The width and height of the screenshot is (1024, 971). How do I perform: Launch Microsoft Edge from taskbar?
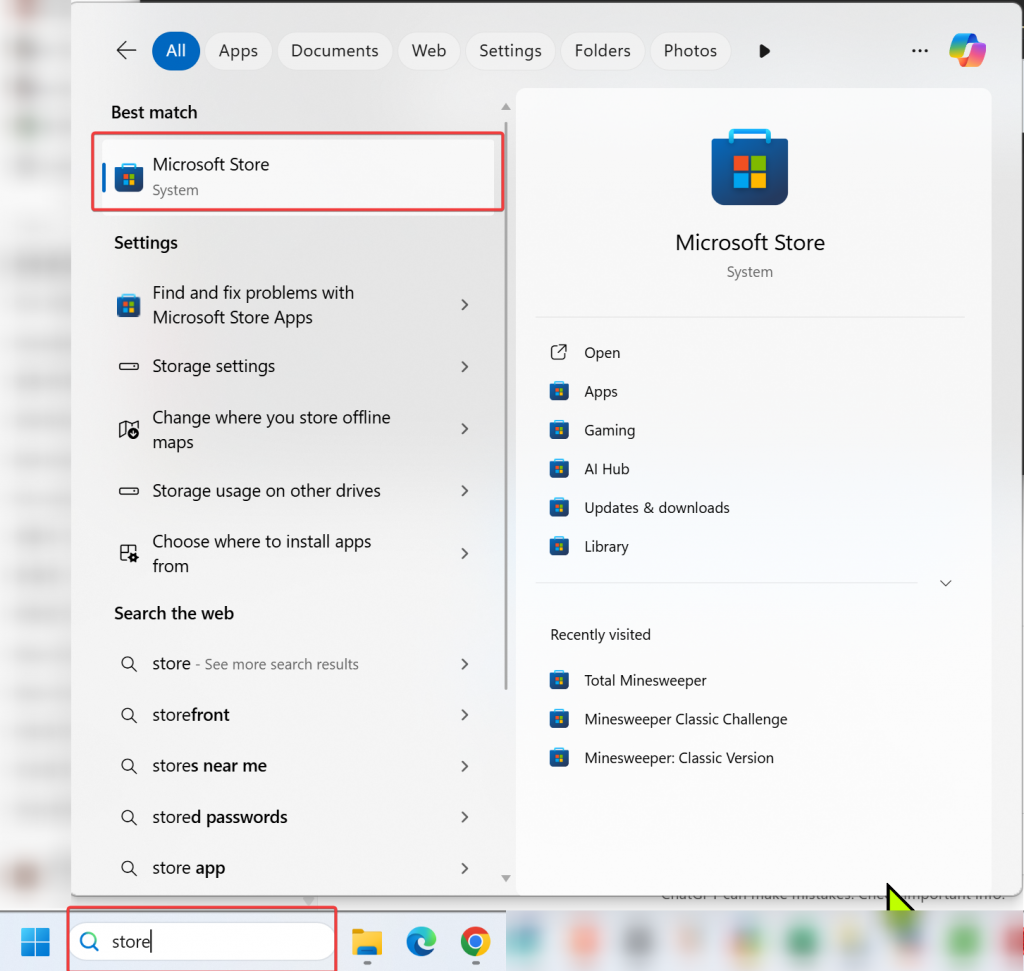click(x=421, y=942)
